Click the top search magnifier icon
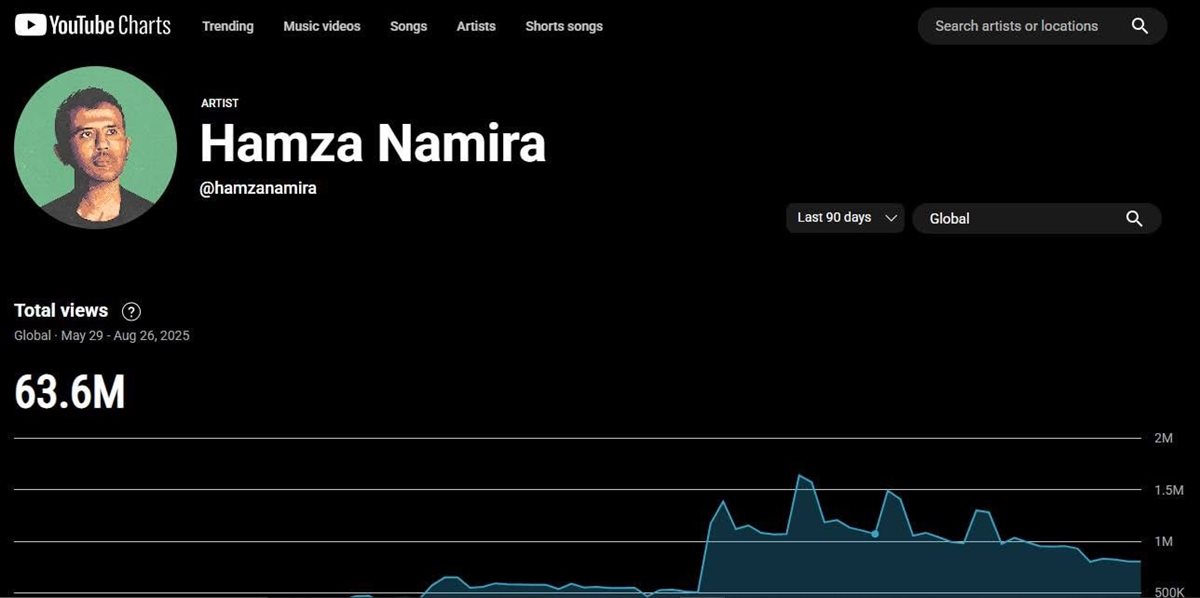The image size is (1200, 598). pyautogui.click(x=1140, y=26)
